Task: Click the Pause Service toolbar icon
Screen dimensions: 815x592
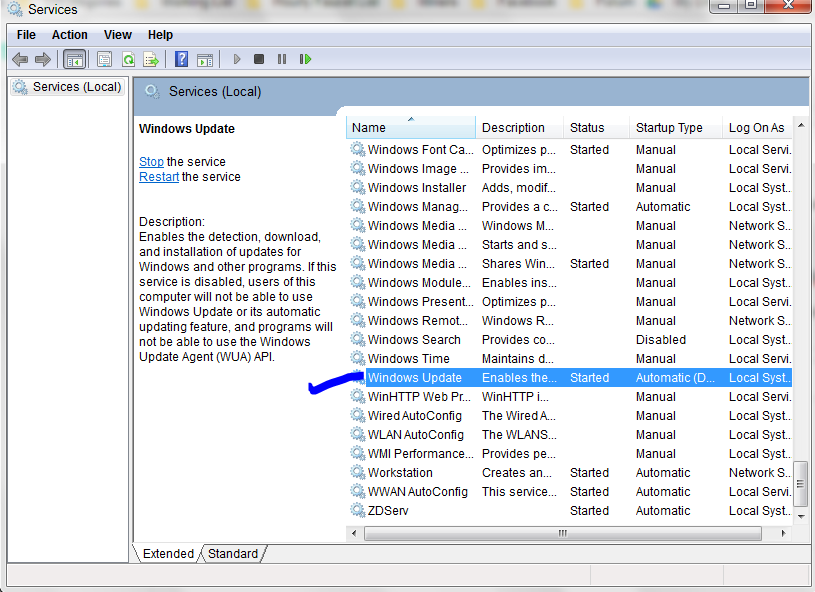Action: (282, 59)
